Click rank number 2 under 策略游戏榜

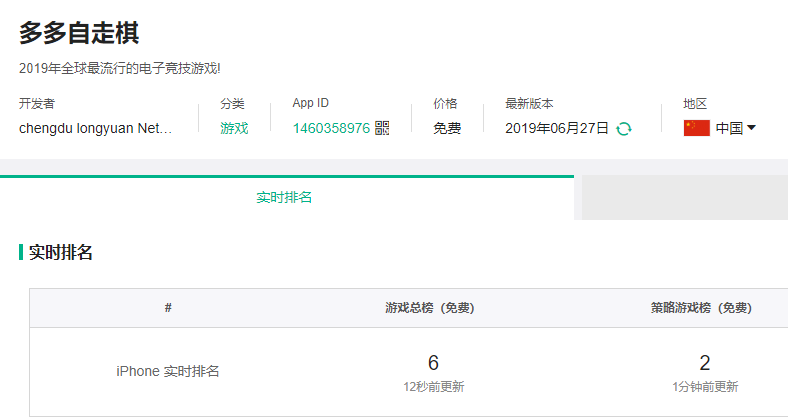click(705, 363)
